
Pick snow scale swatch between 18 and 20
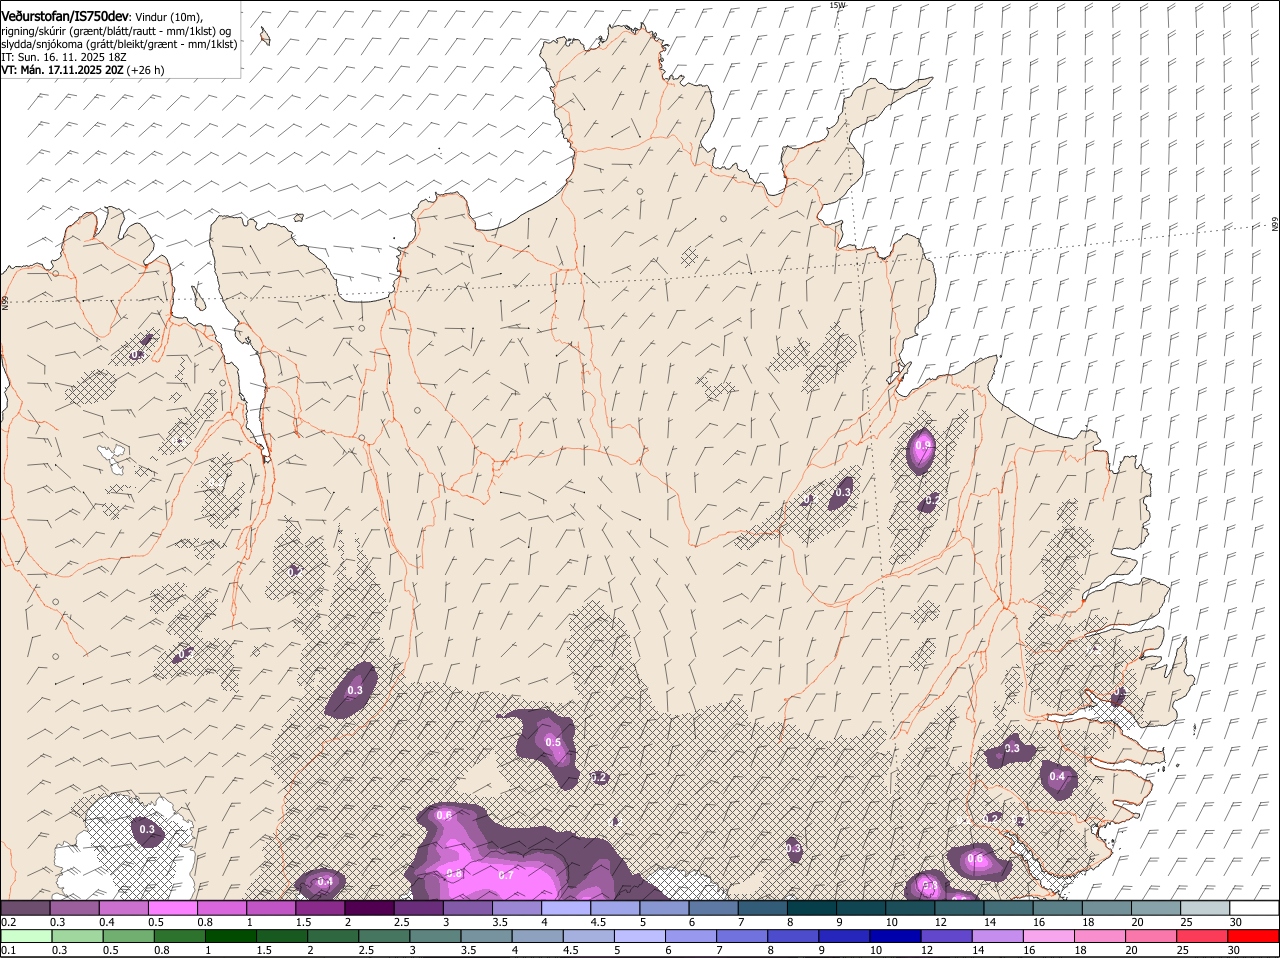point(1106,908)
